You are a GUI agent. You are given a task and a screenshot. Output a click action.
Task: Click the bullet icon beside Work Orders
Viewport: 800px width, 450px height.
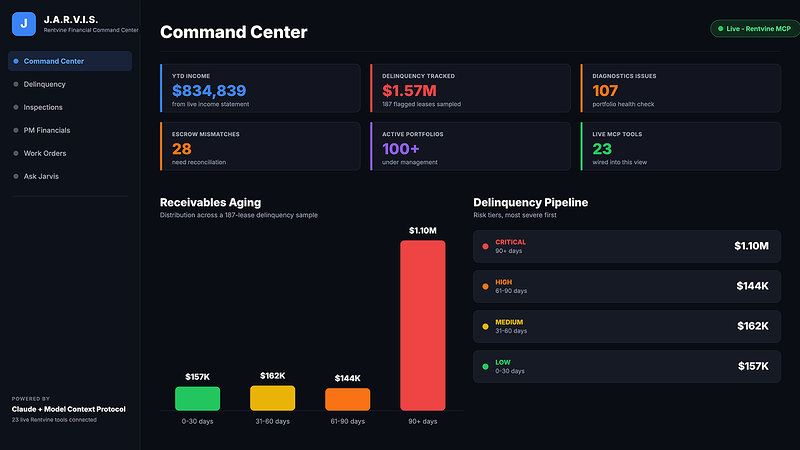16,153
